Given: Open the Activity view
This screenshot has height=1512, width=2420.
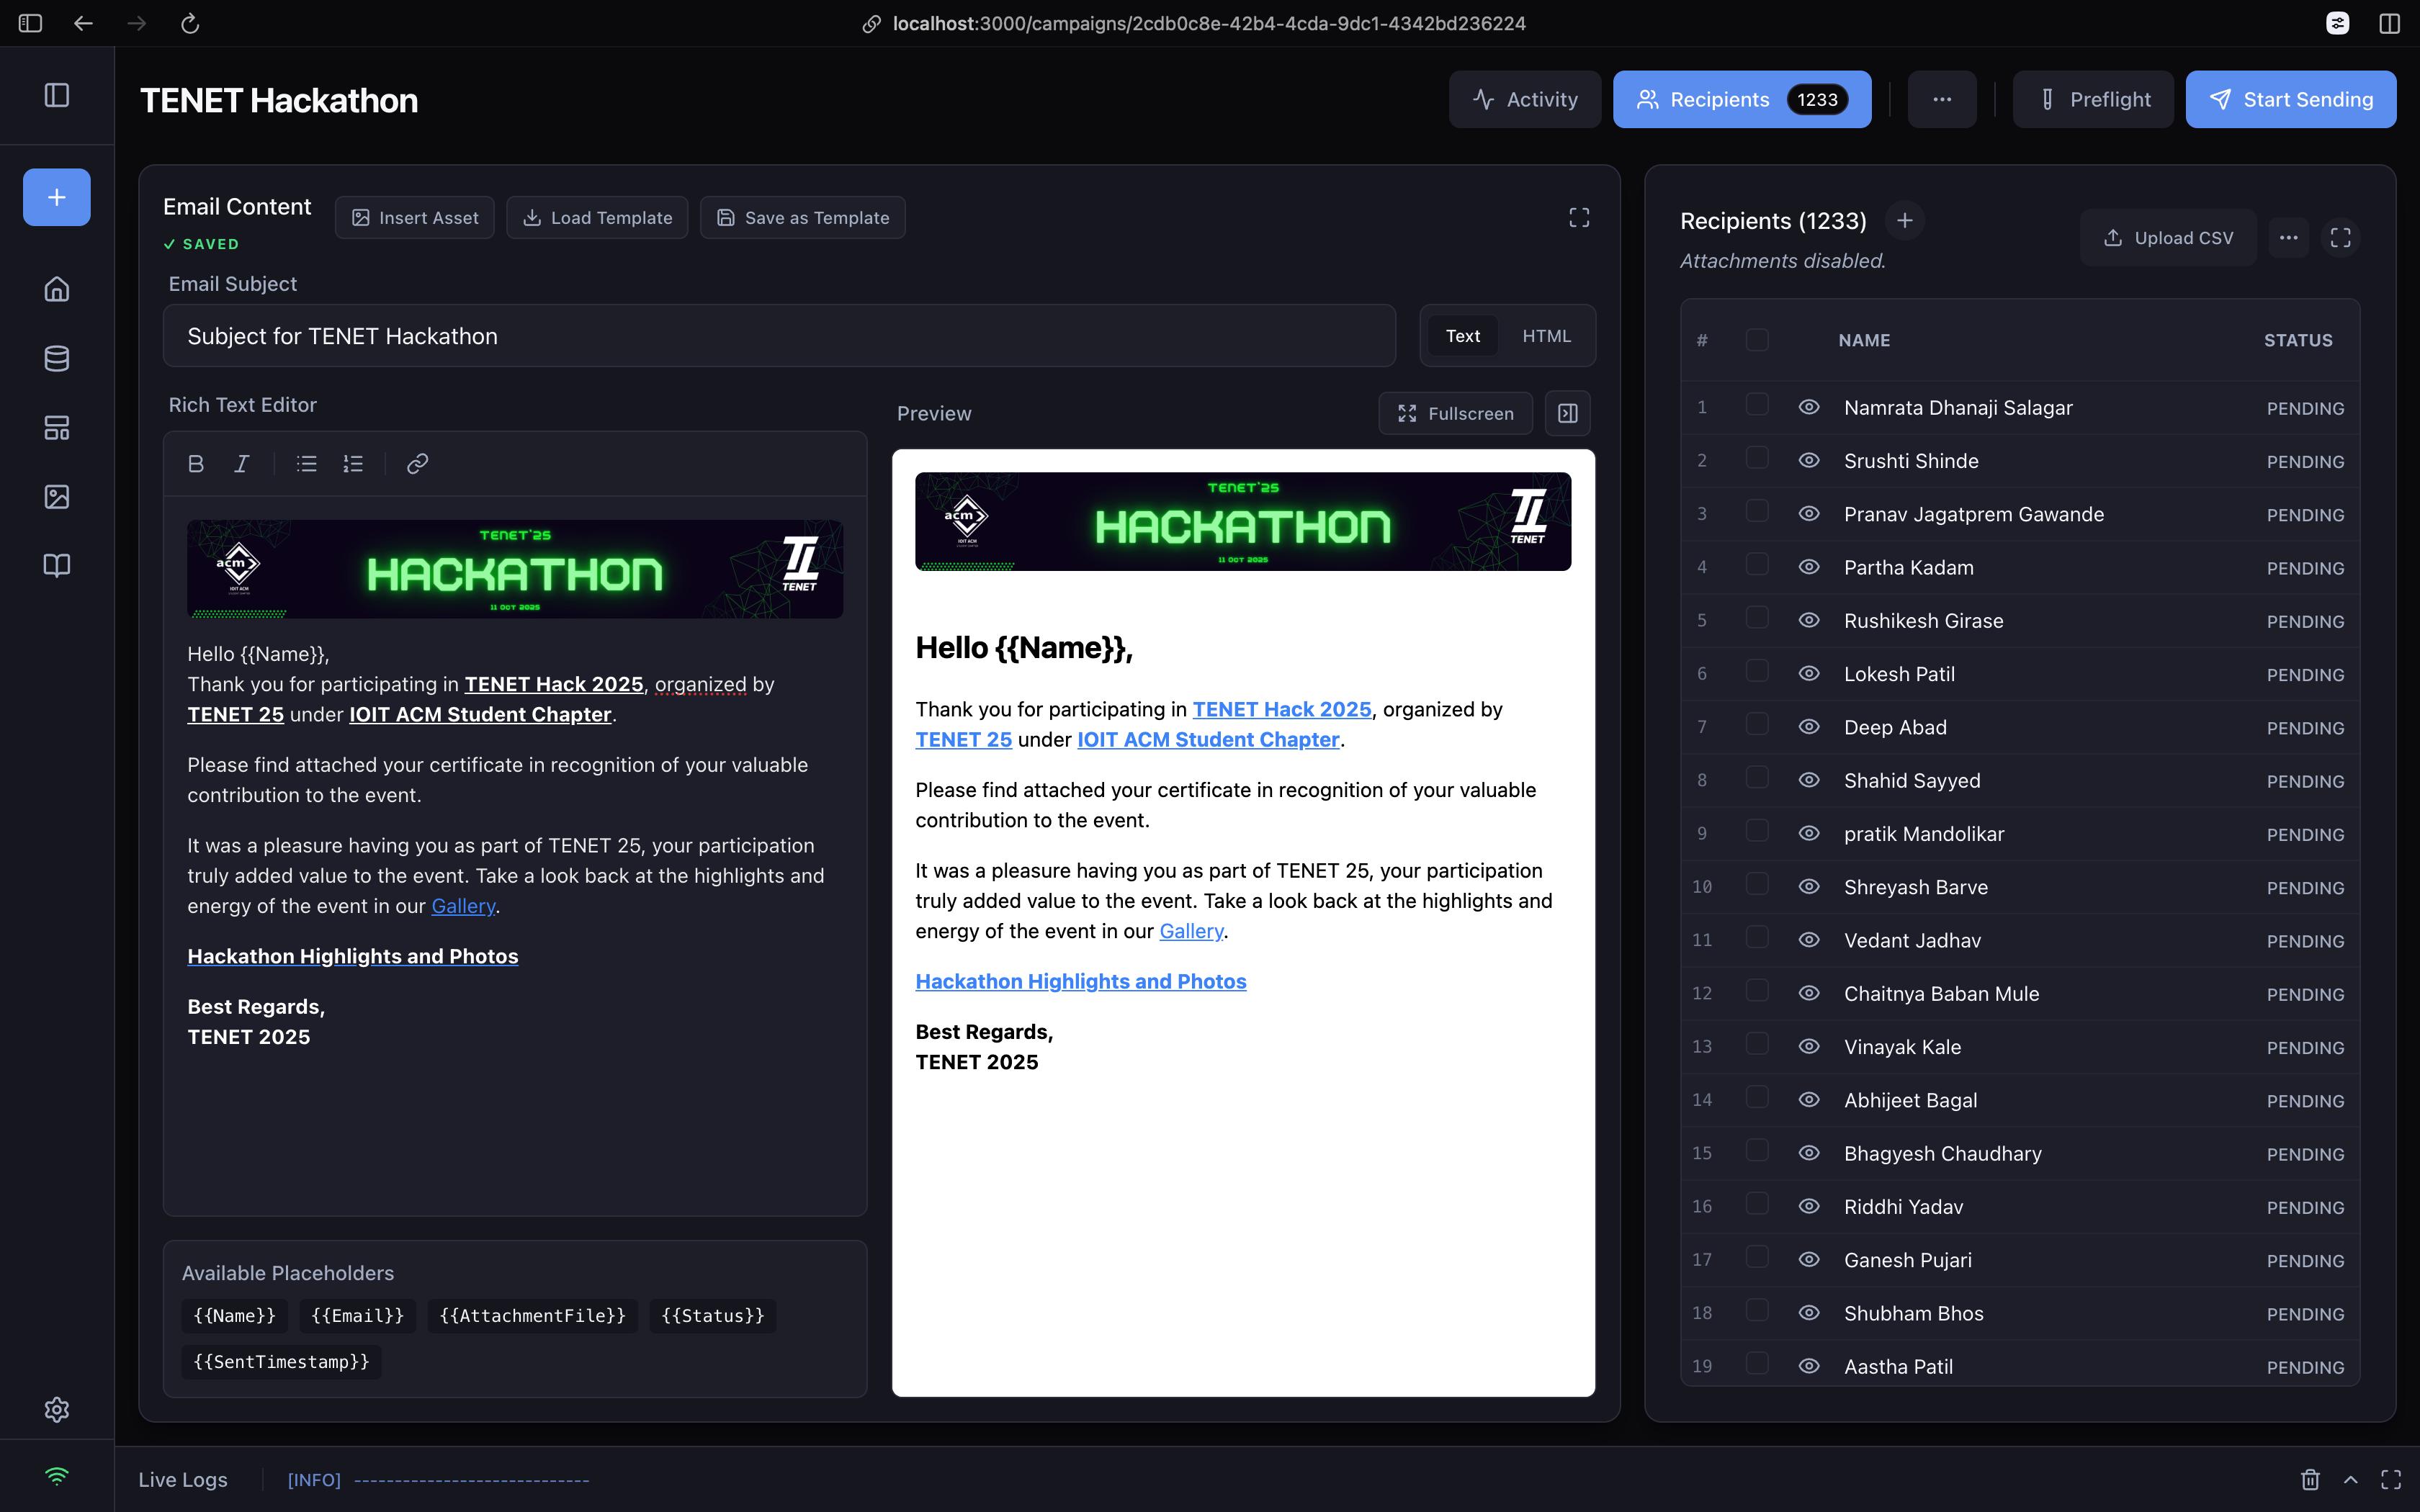Looking at the screenshot, I should click(x=1525, y=99).
